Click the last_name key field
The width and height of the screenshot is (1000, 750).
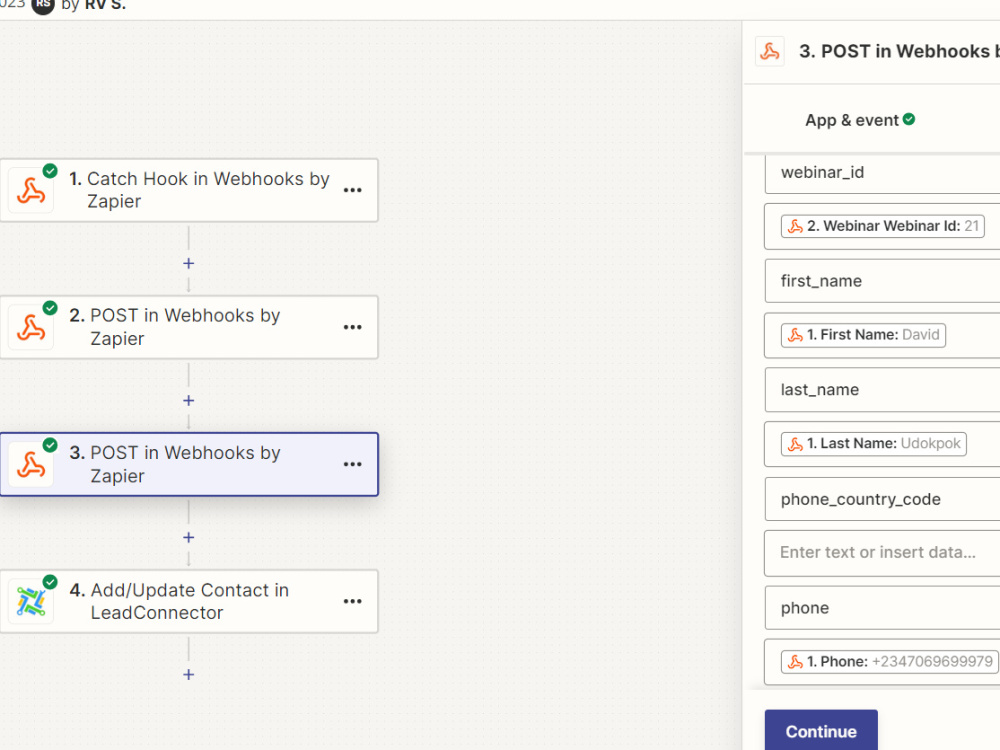coord(883,390)
